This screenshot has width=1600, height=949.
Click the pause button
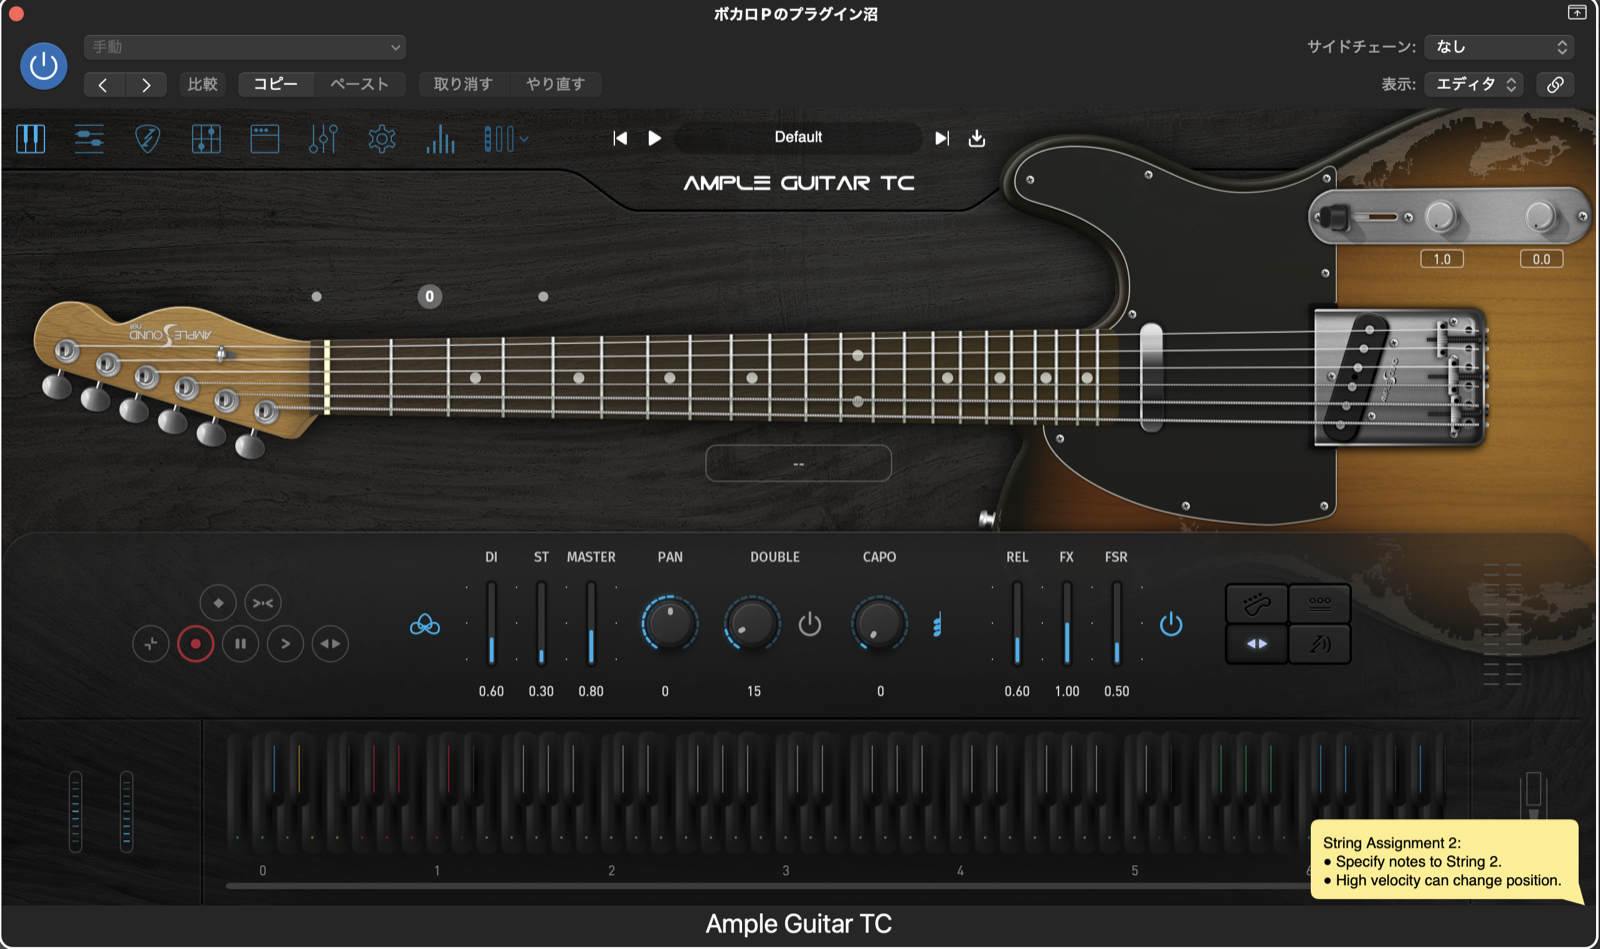(x=240, y=644)
